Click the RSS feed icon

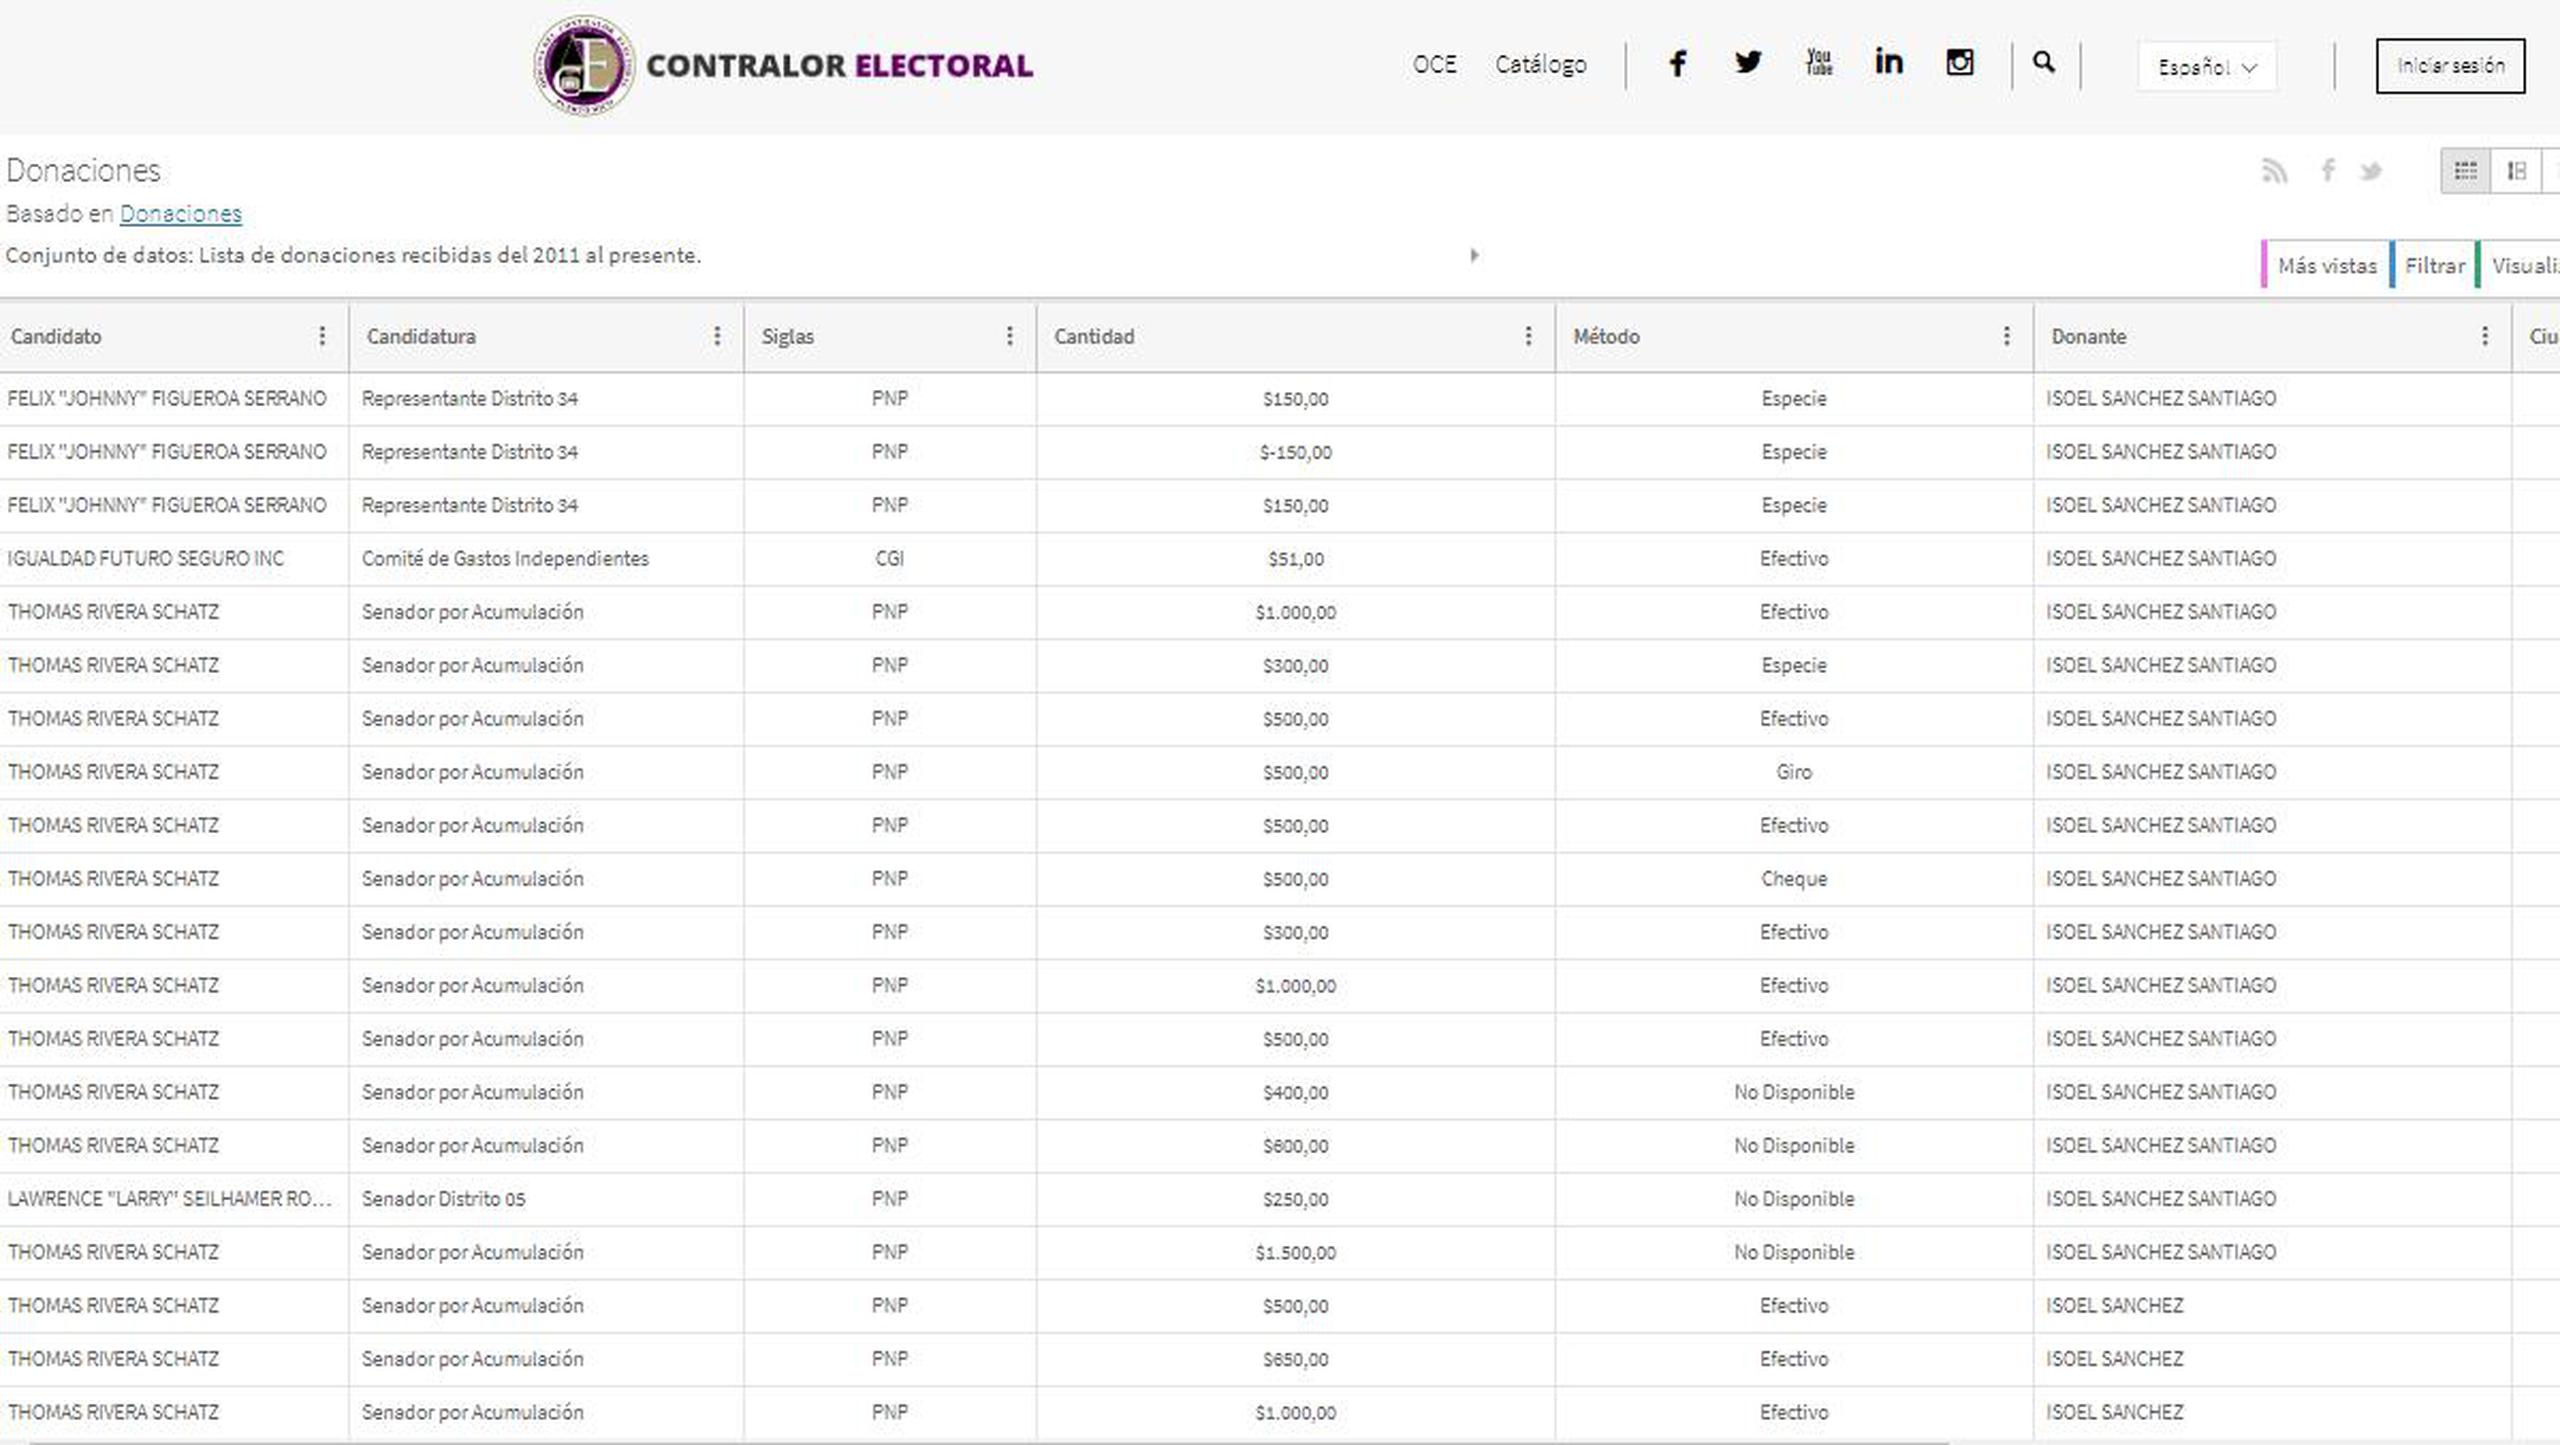tap(2274, 171)
